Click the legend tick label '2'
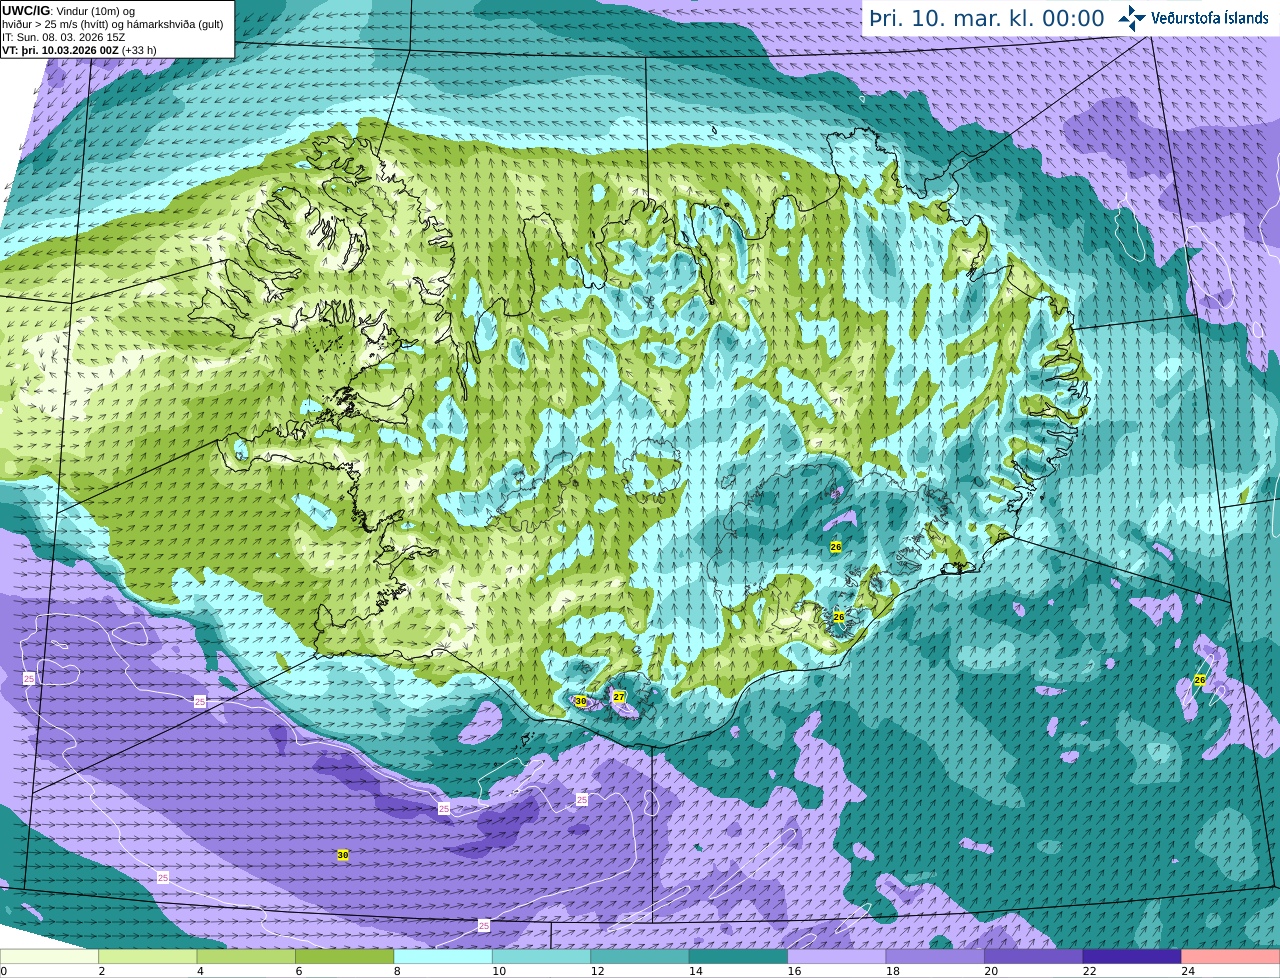This screenshot has width=1280, height=978. (x=101, y=971)
